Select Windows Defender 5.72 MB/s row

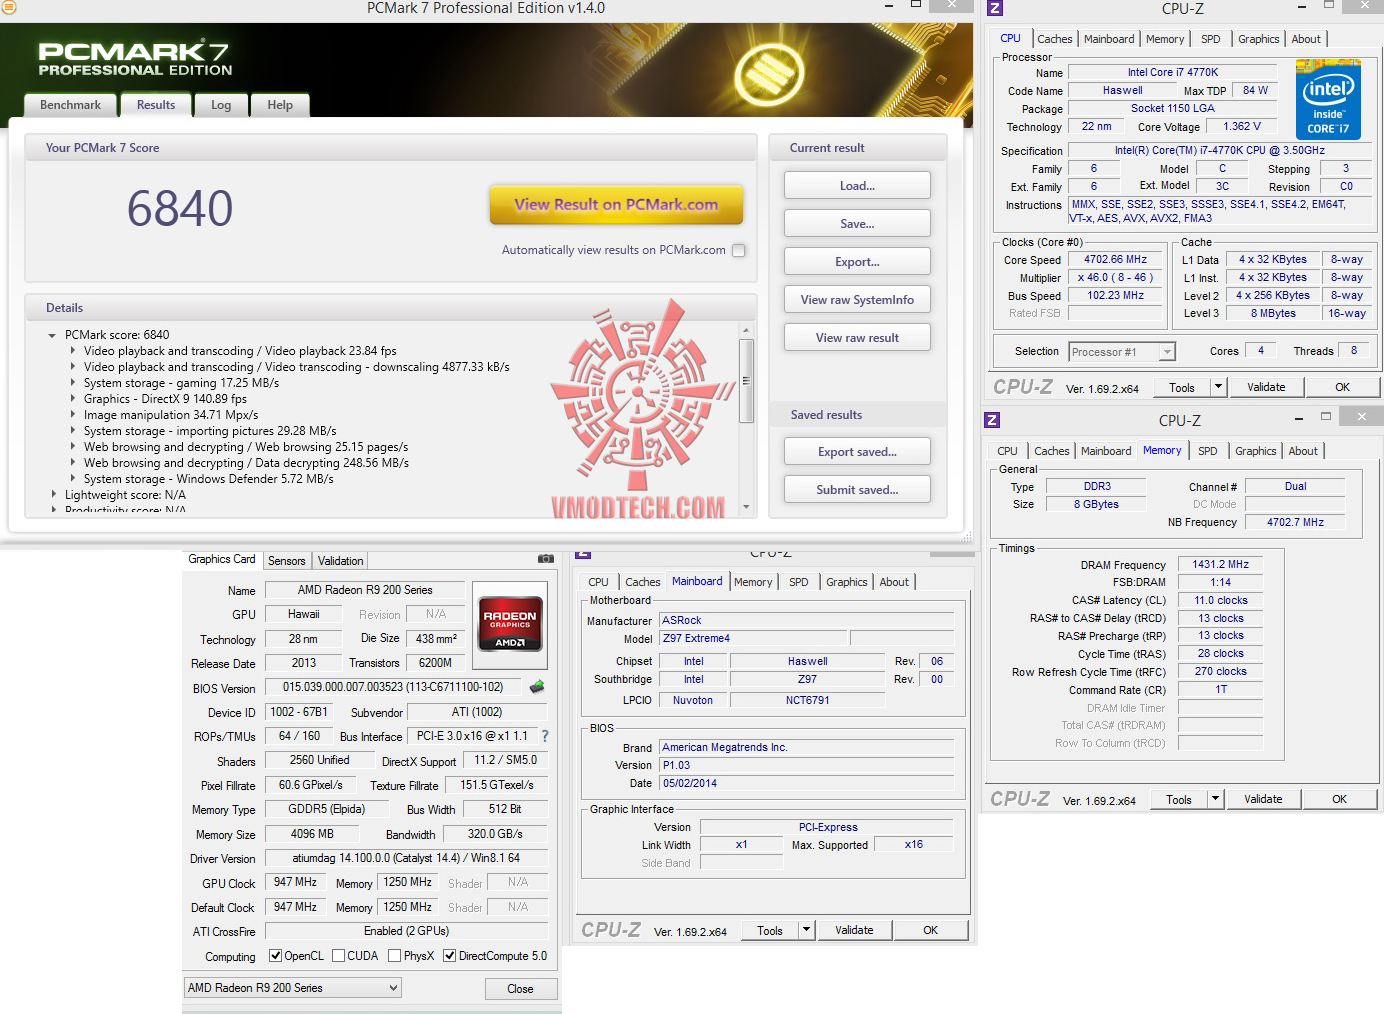[209, 479]
